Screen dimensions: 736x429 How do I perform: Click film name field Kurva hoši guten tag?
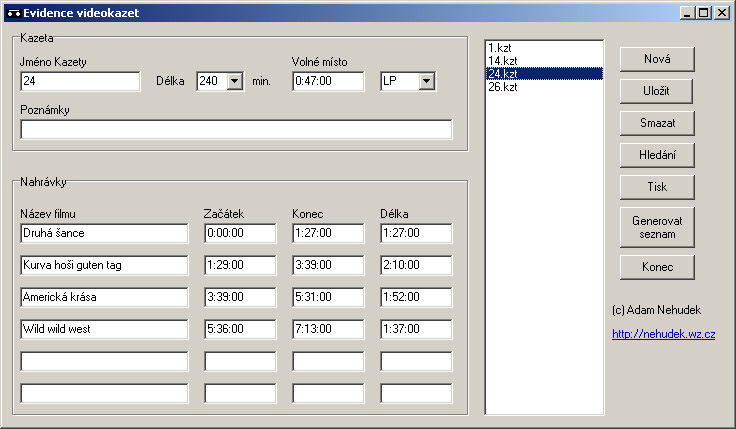pos(104,265)
